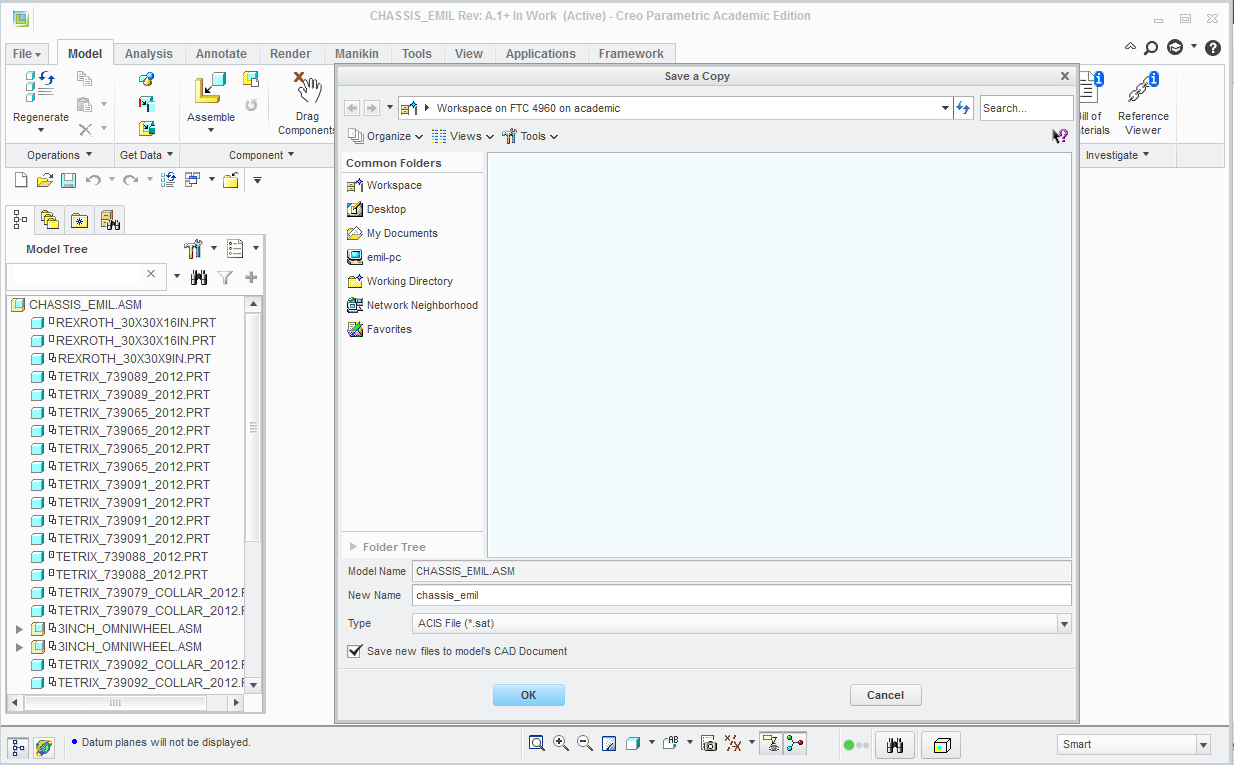
Task: Click the plus icon beside Model Tree filter
Action: (251, 277)
